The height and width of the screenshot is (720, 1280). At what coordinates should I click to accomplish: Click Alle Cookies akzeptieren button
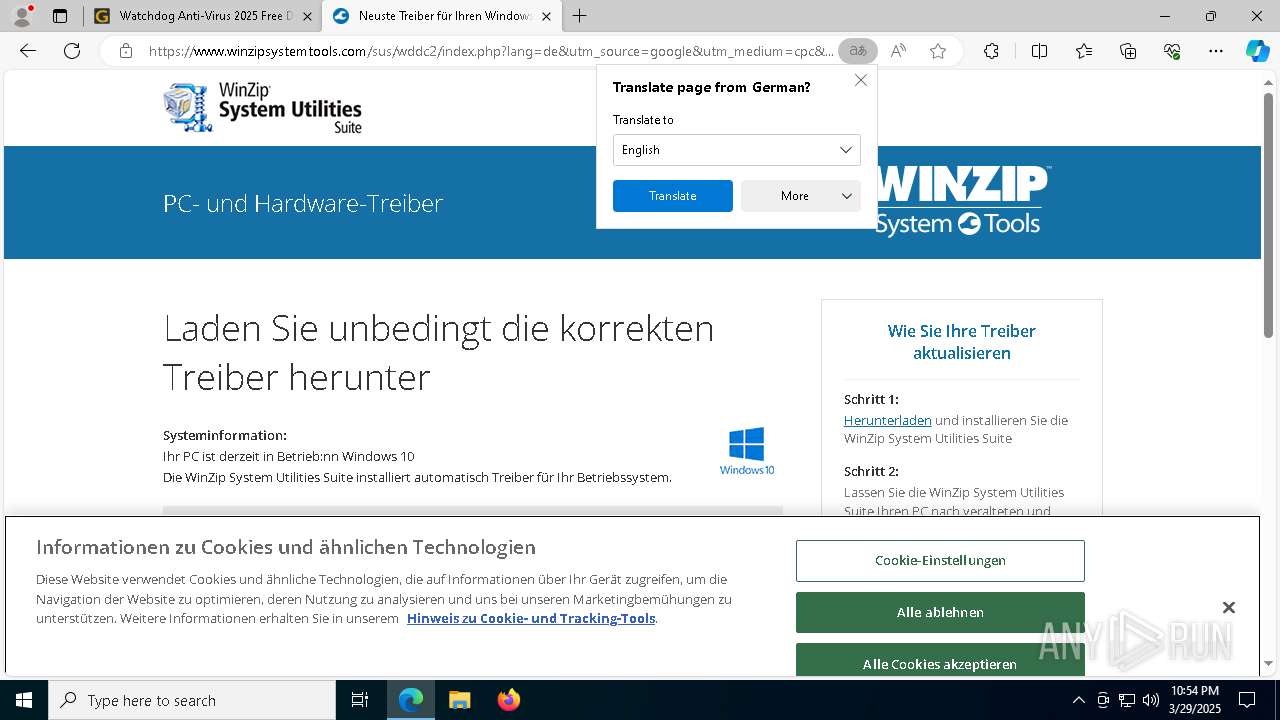click(940, 660)
